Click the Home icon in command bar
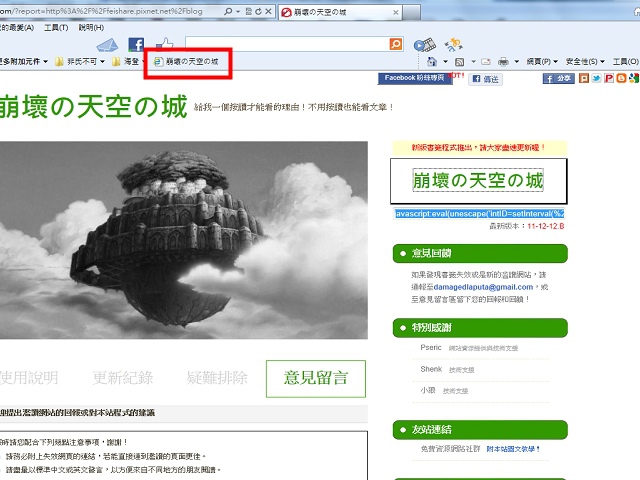 click(x=432, y=62)
